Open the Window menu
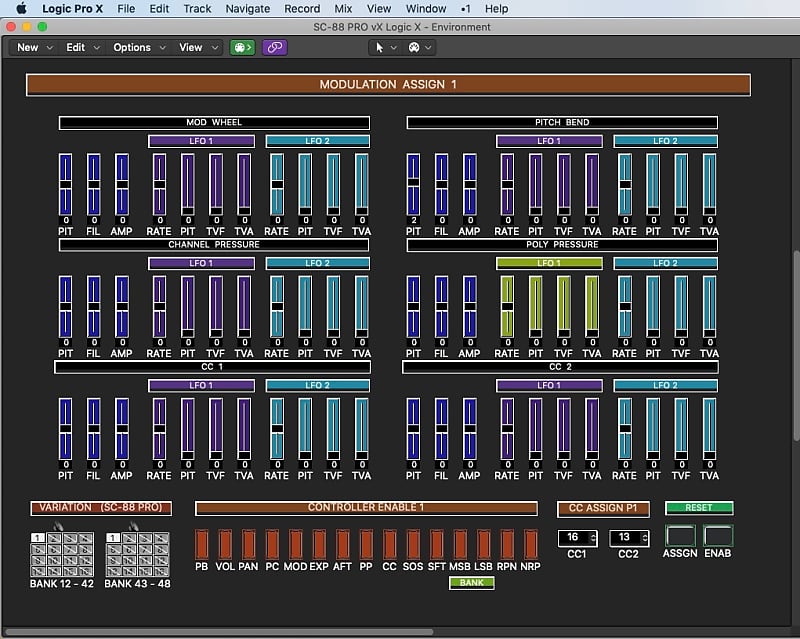 426,9
